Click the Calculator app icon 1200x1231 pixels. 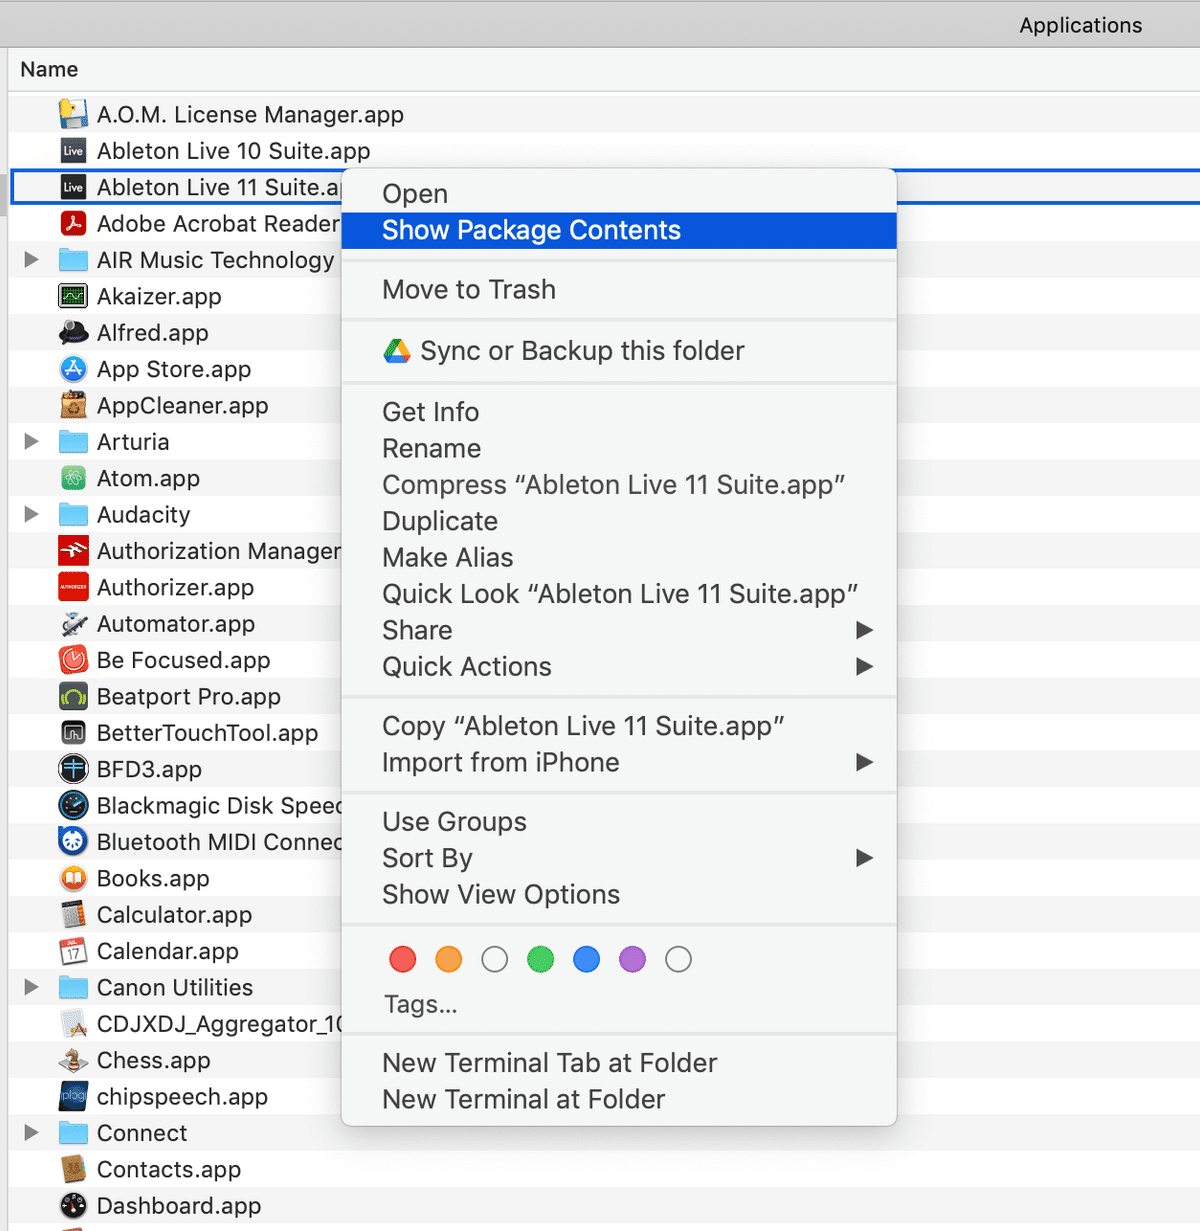pos(73,915)
